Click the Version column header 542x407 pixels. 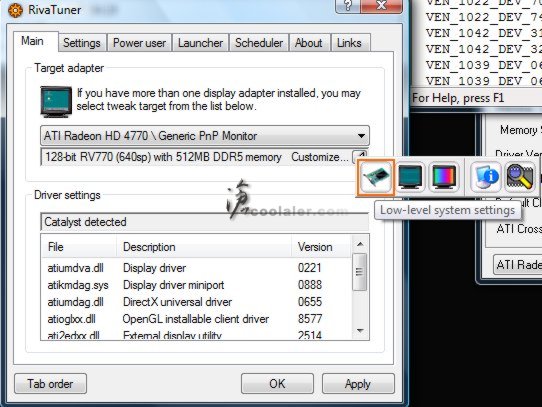tap(321, 247)
